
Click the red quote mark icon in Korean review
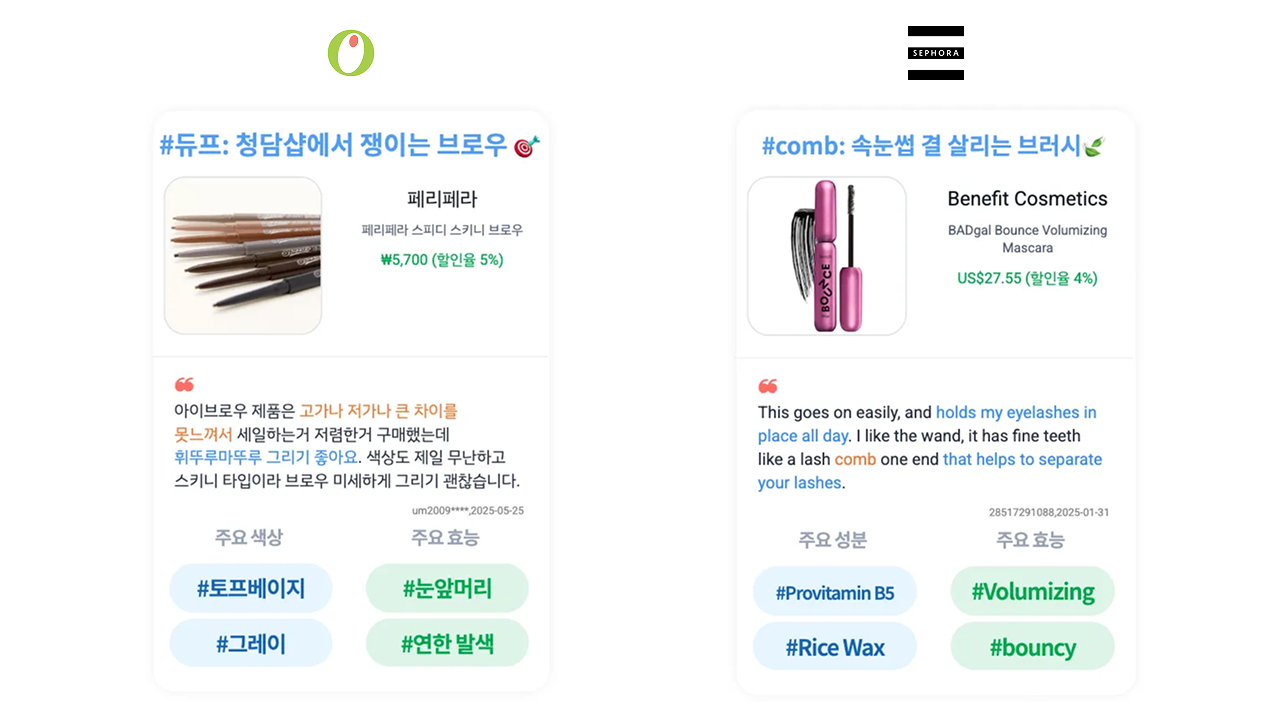point(184,385)
